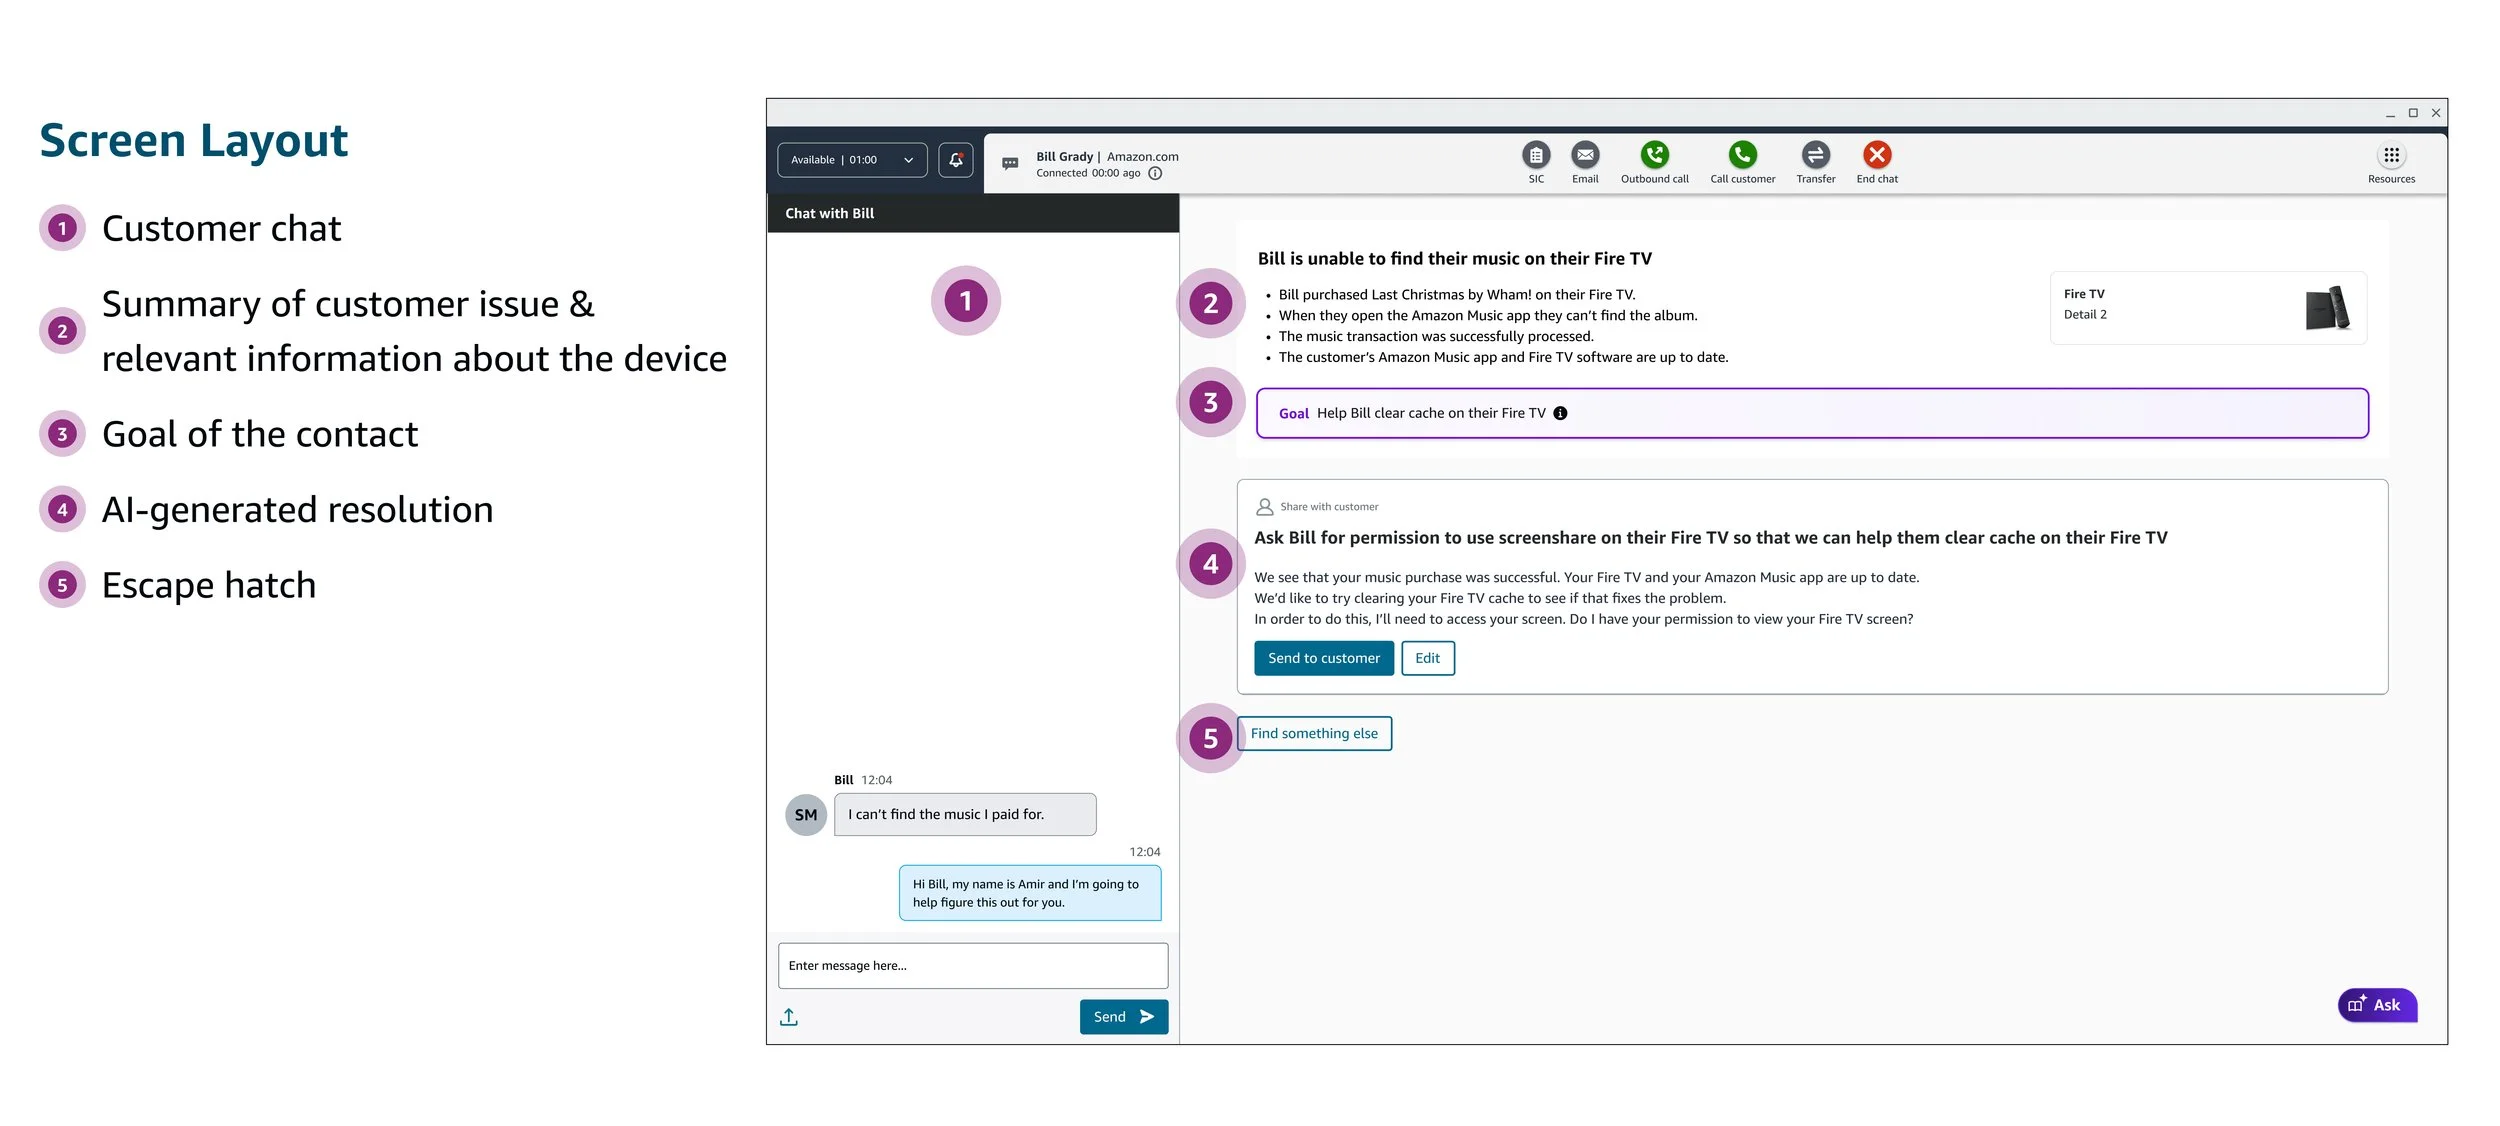Image resolution: width=2500 pixels, height=1126 pixels.
Task: Open the Email action icon
Action: [1585, 156]
